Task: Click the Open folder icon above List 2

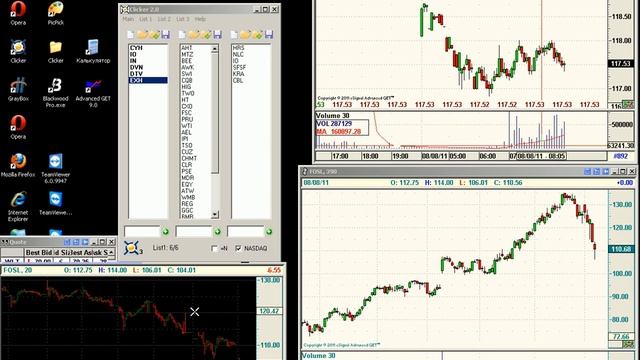Action: pyautogui.click(x=193, y=35)
